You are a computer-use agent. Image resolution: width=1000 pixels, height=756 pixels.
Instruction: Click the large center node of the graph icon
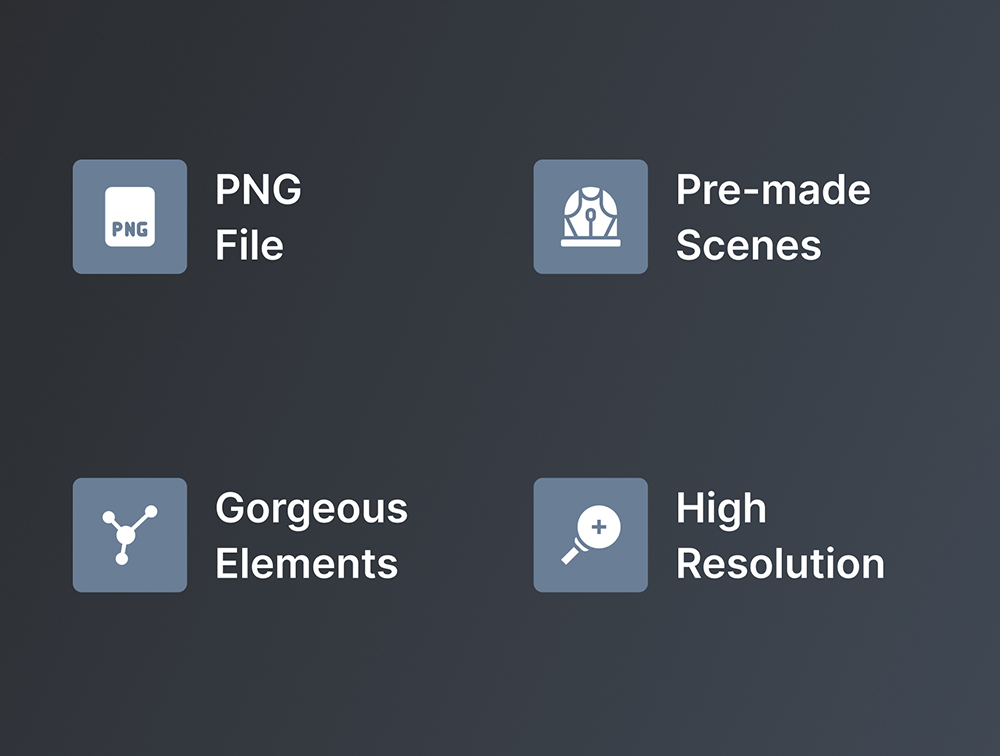(125, 537)
